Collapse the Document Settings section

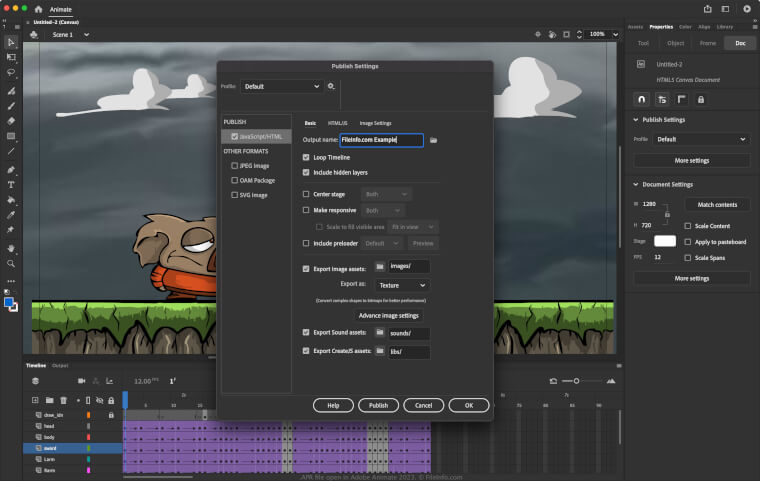pyautogui.click(x=632, y=184)
